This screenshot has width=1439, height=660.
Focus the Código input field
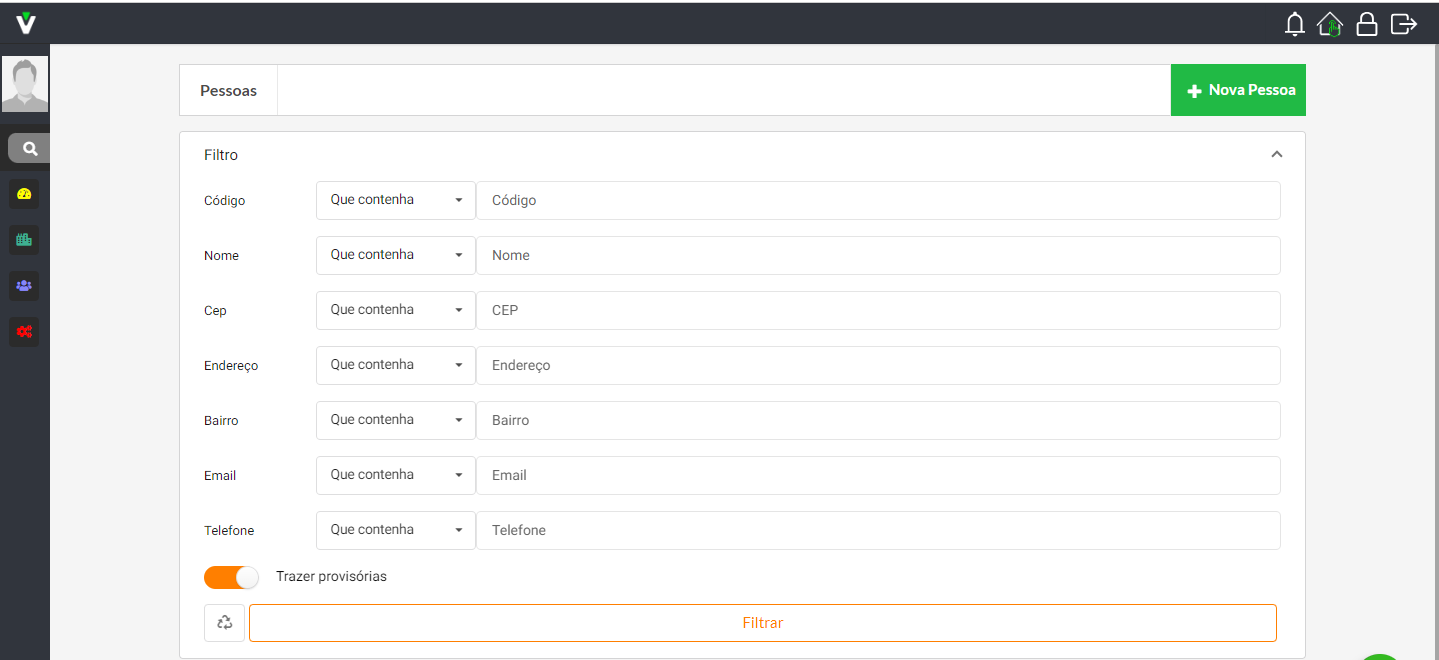[x=878, y=200]
